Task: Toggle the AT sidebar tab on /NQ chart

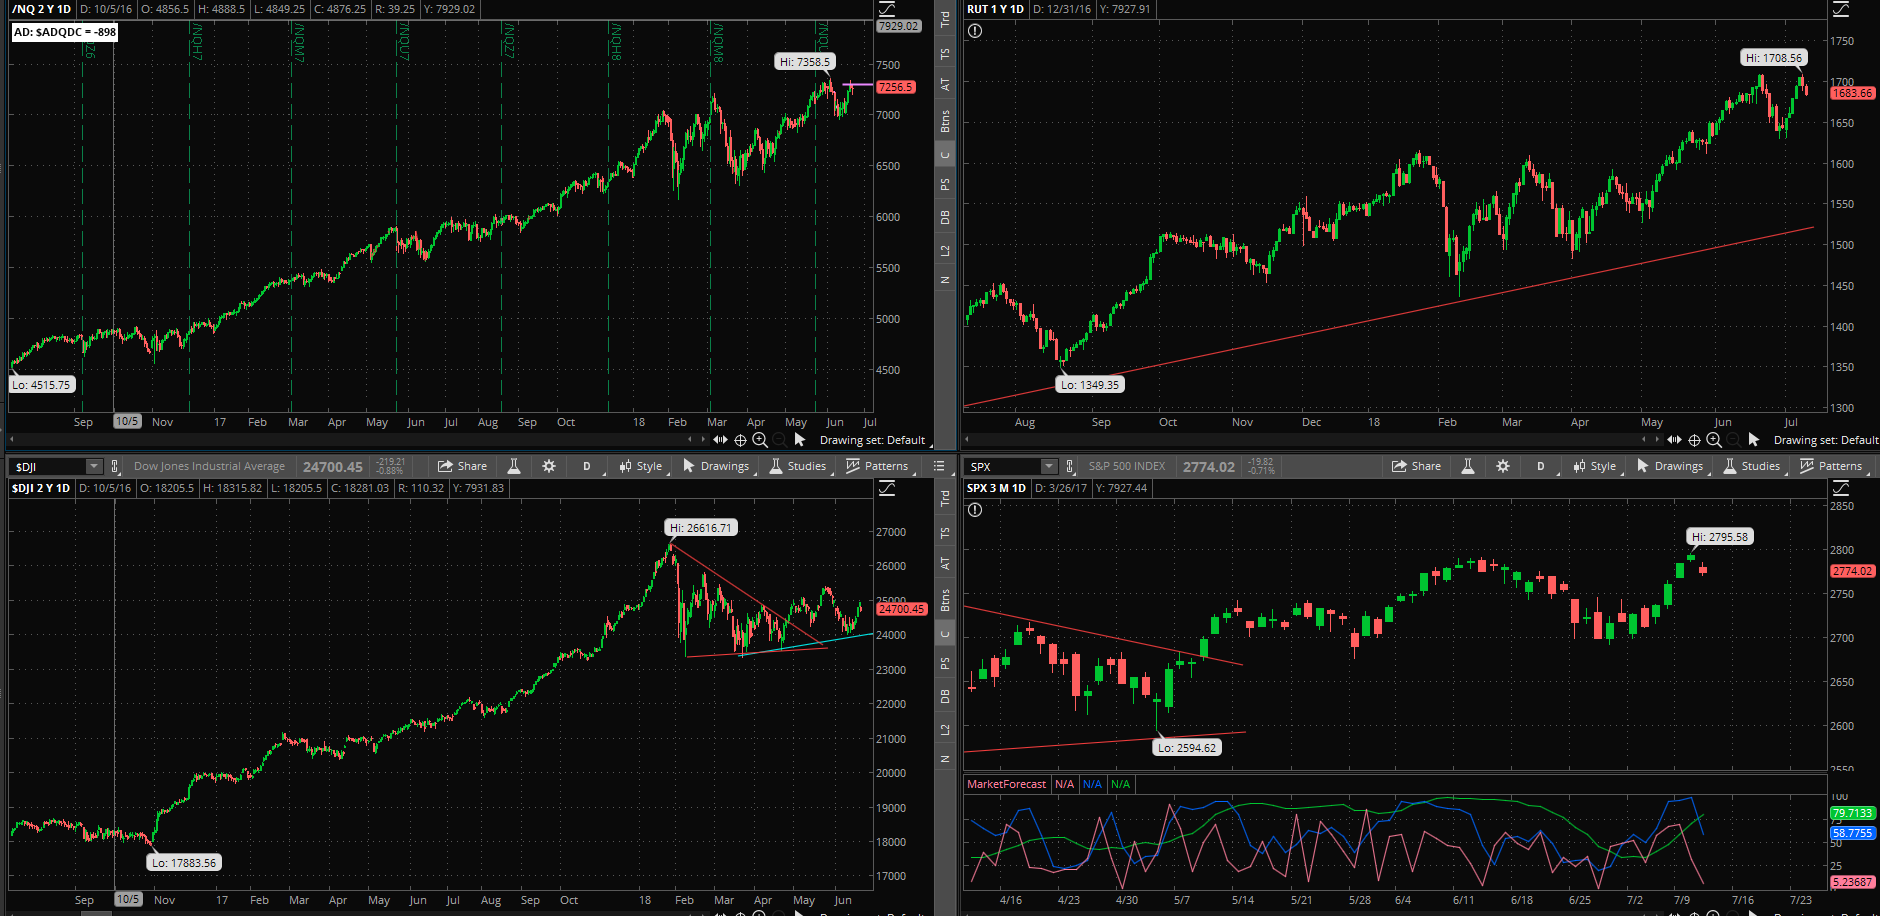Action: [x=945, y=85]
